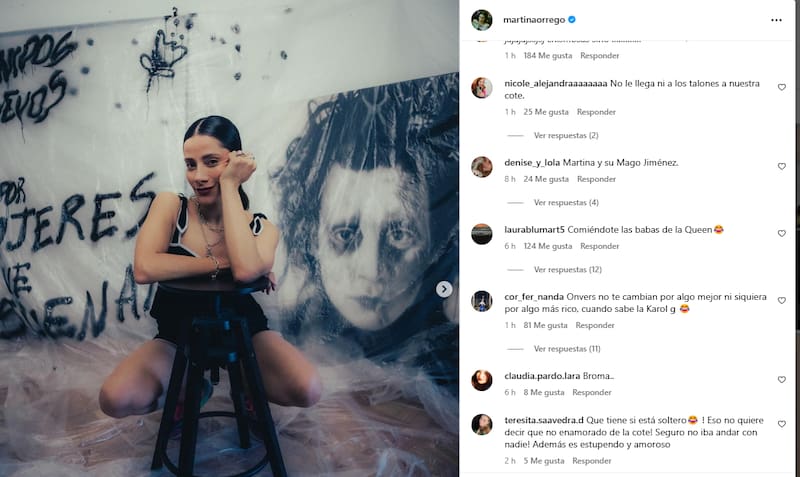View the 124 Me gusta likes list
The height and width of the screenshot is (477, 800).
pos(547,246)
